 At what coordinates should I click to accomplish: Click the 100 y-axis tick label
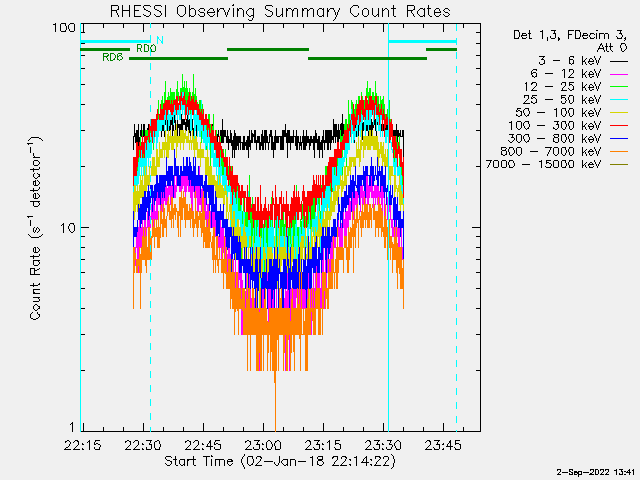point(64,28)
